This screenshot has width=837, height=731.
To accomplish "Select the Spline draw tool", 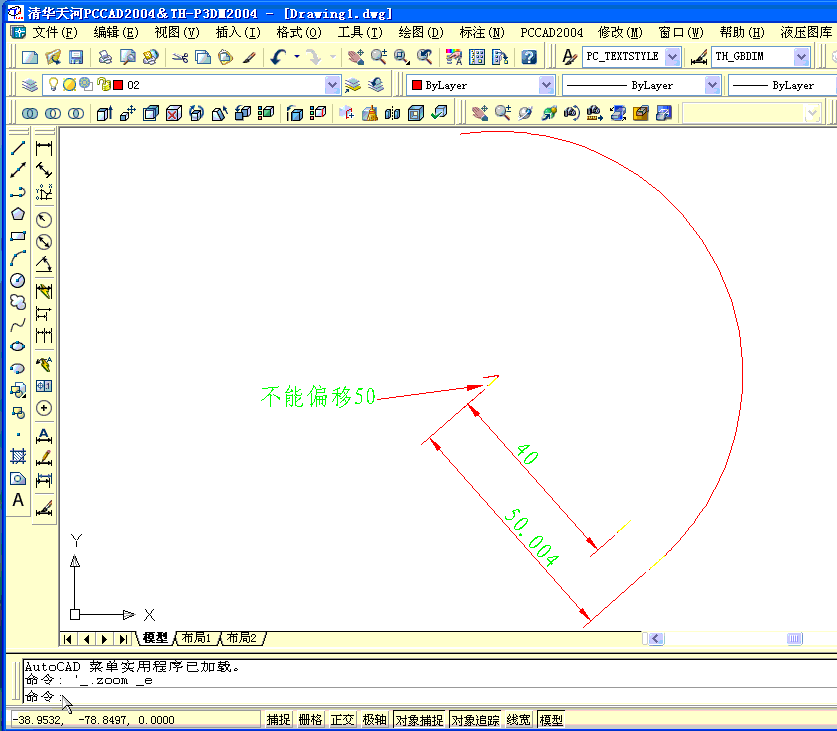I will (x=18, y=325).
